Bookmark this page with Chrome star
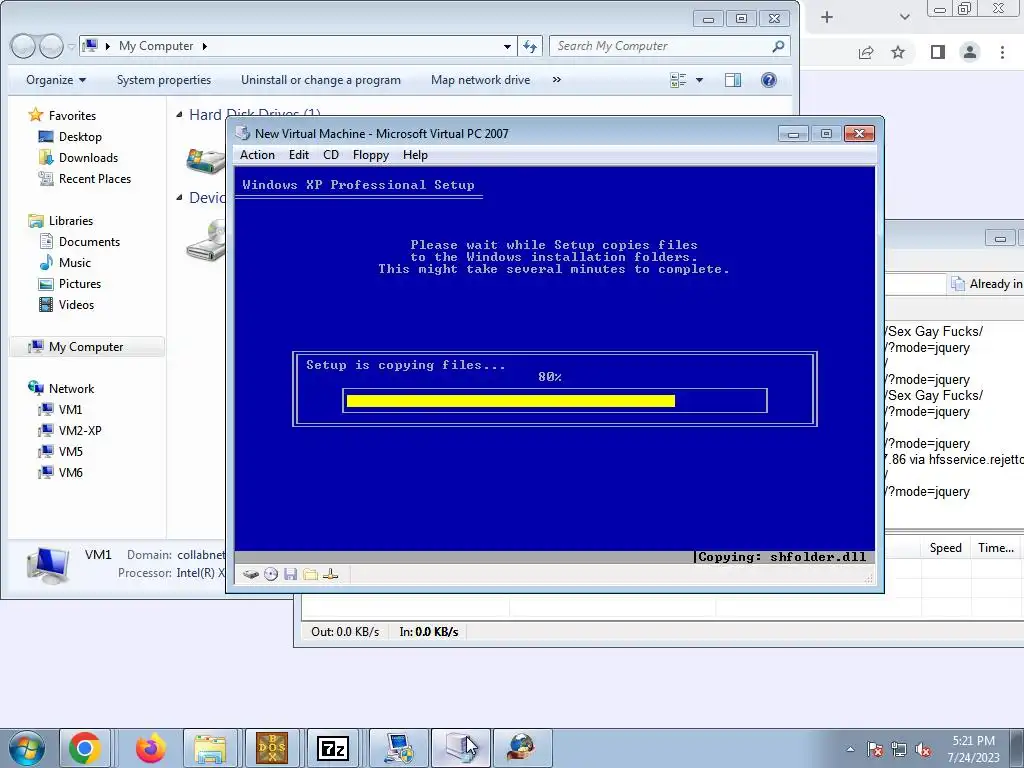Screen dimensions: 1024x768 (x=899, y=52)
